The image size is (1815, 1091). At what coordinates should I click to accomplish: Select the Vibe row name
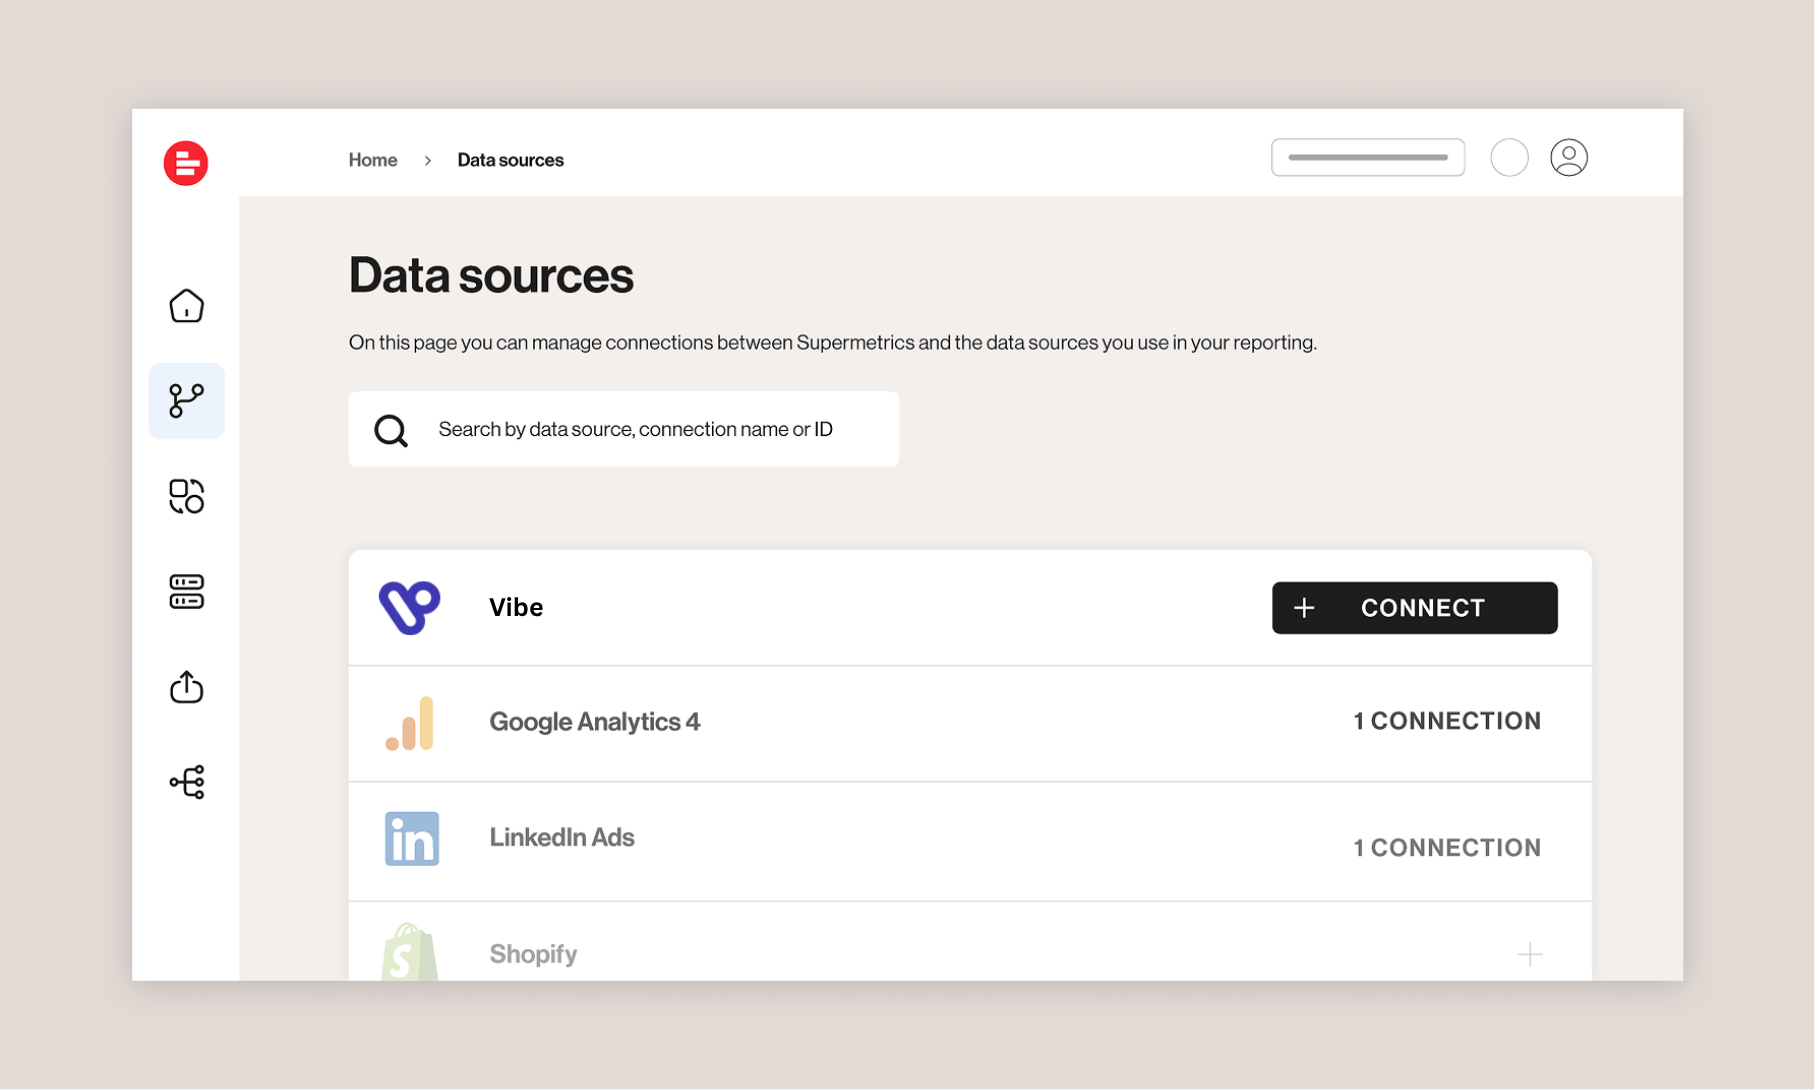(516, 608)
